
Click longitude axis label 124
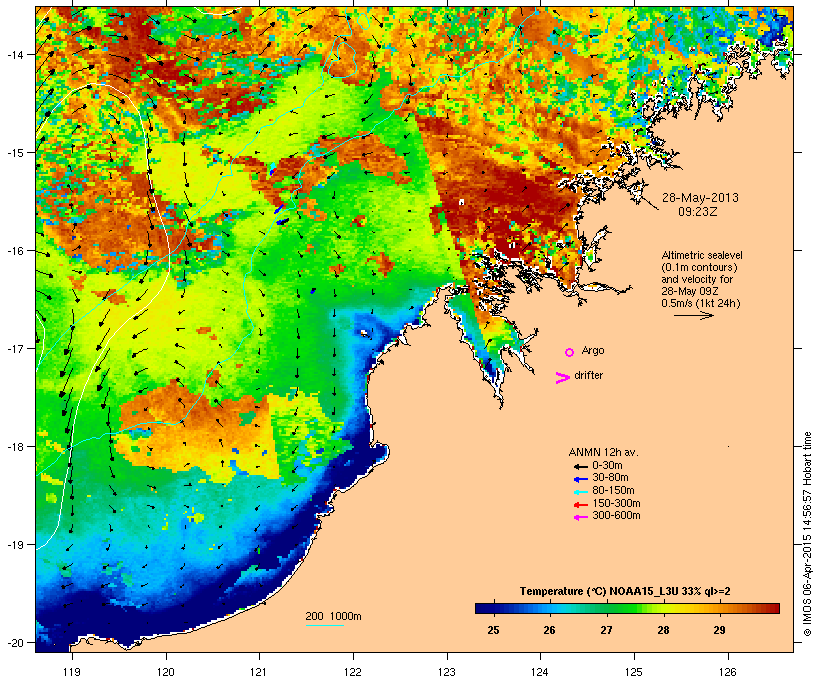point(540,672)
